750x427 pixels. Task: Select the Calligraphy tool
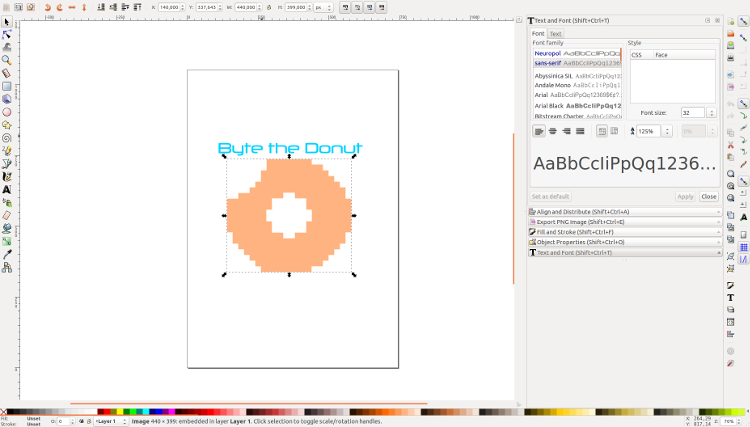[x=7, y=176]
